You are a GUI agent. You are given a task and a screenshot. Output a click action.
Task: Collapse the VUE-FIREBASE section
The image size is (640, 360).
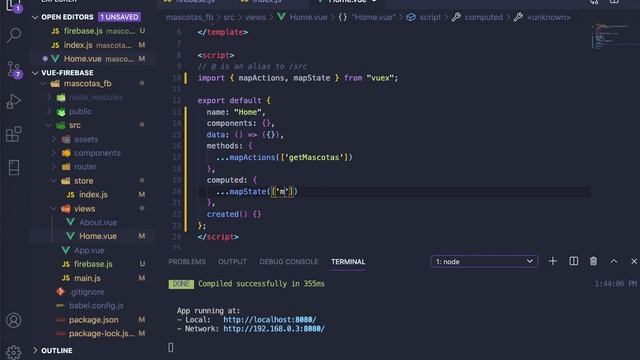tap(35, 73)
